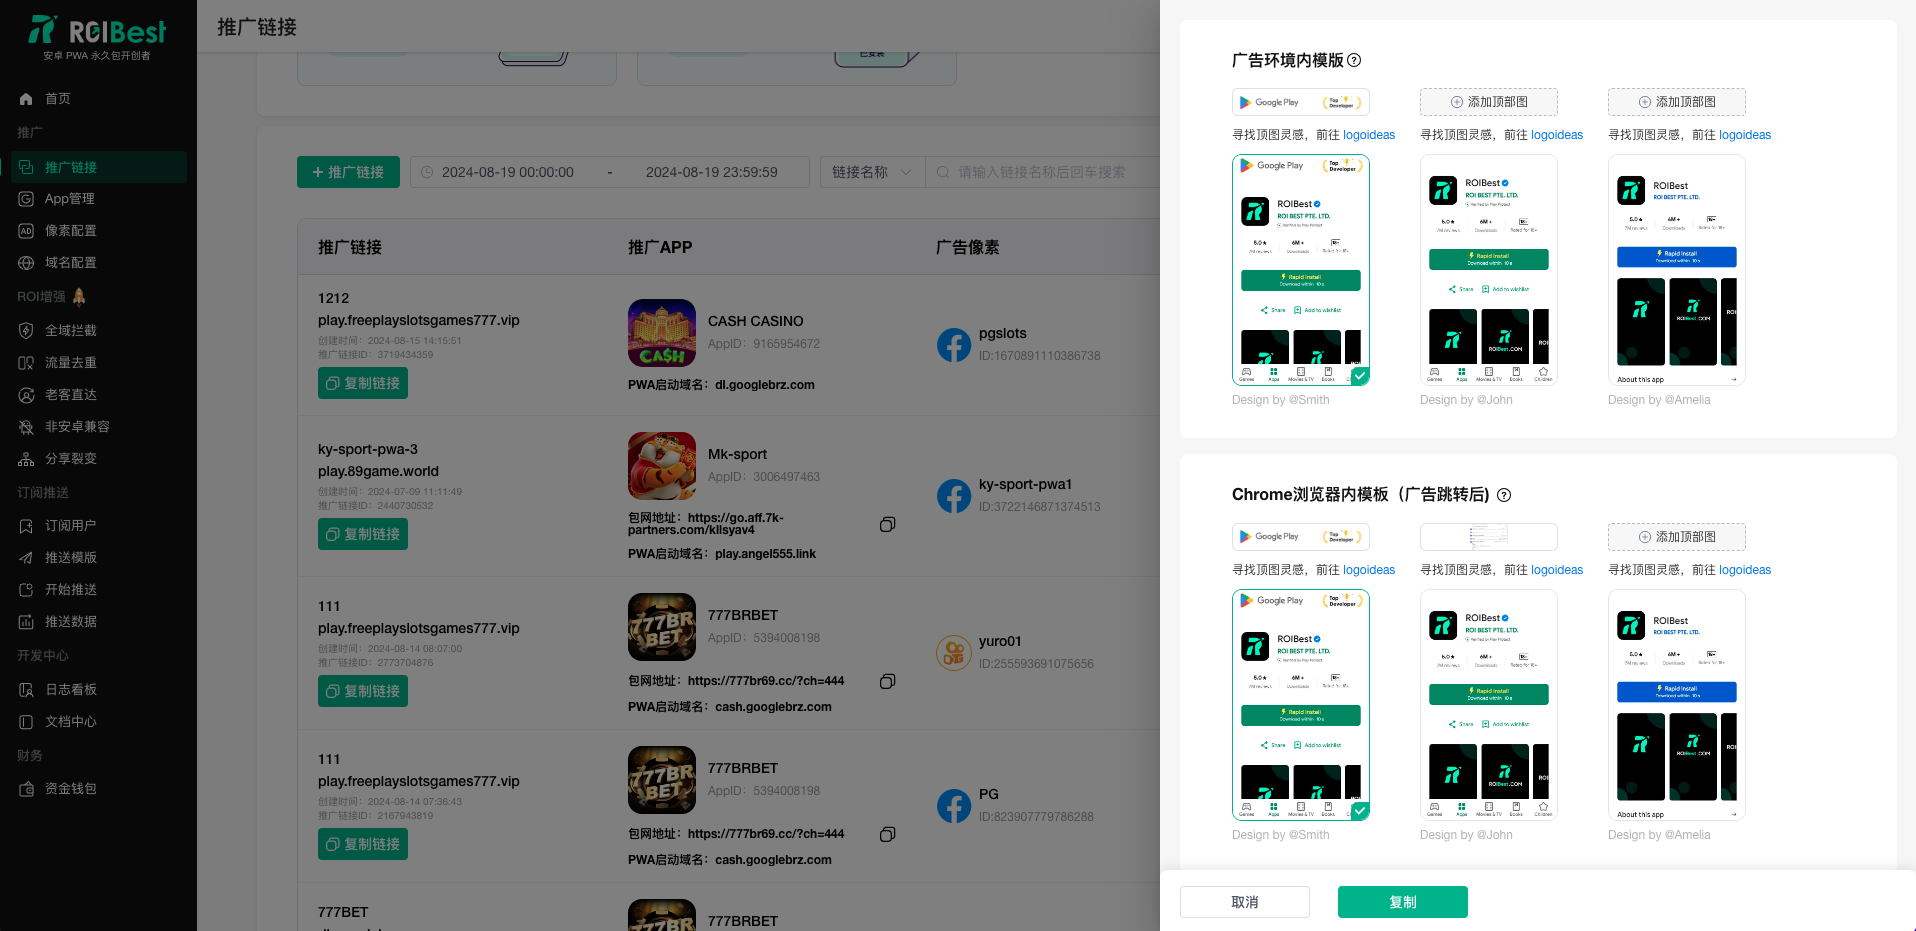This screenshot has height=931, width=1916.
Task: Click the 文档中心 sidebar icon
Action: click(26, 722)
